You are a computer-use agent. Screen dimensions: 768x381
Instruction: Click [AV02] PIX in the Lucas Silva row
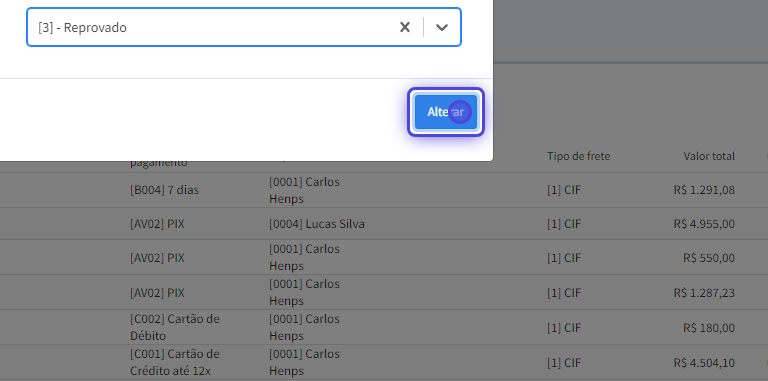(157, 224)
